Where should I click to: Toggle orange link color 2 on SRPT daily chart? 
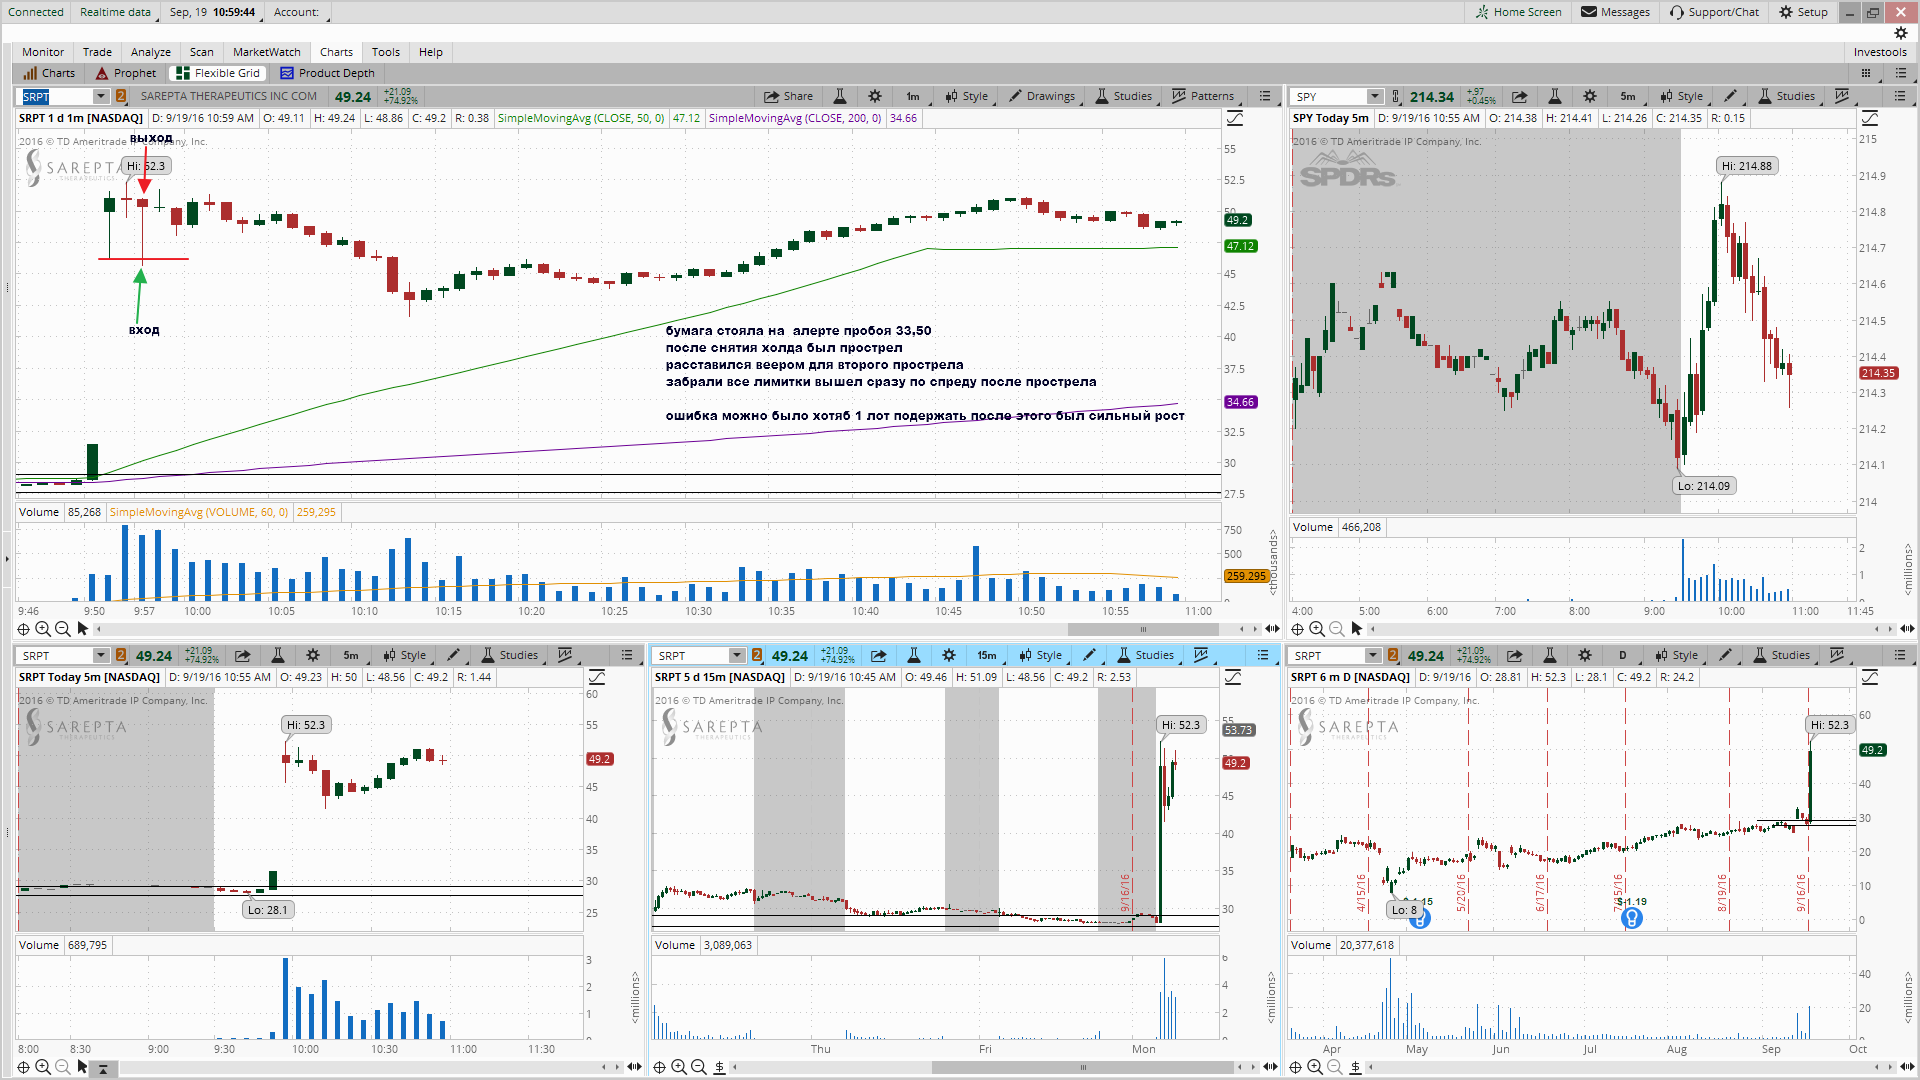click(x=1393, y=655)
